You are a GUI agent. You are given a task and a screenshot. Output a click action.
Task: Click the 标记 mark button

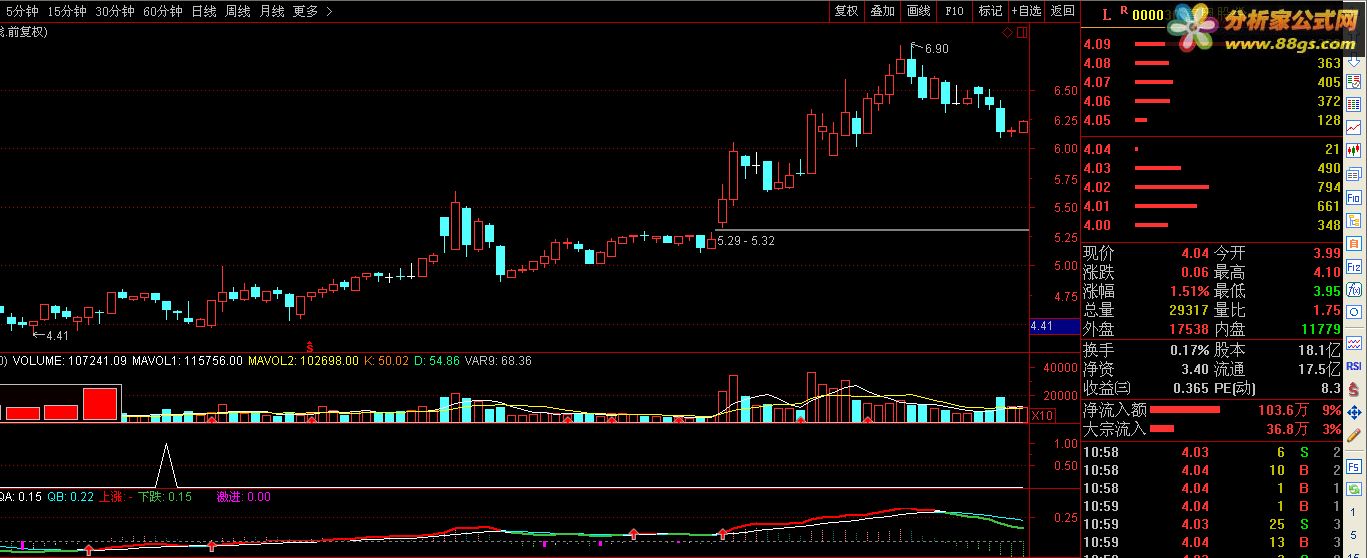(990, 11)
